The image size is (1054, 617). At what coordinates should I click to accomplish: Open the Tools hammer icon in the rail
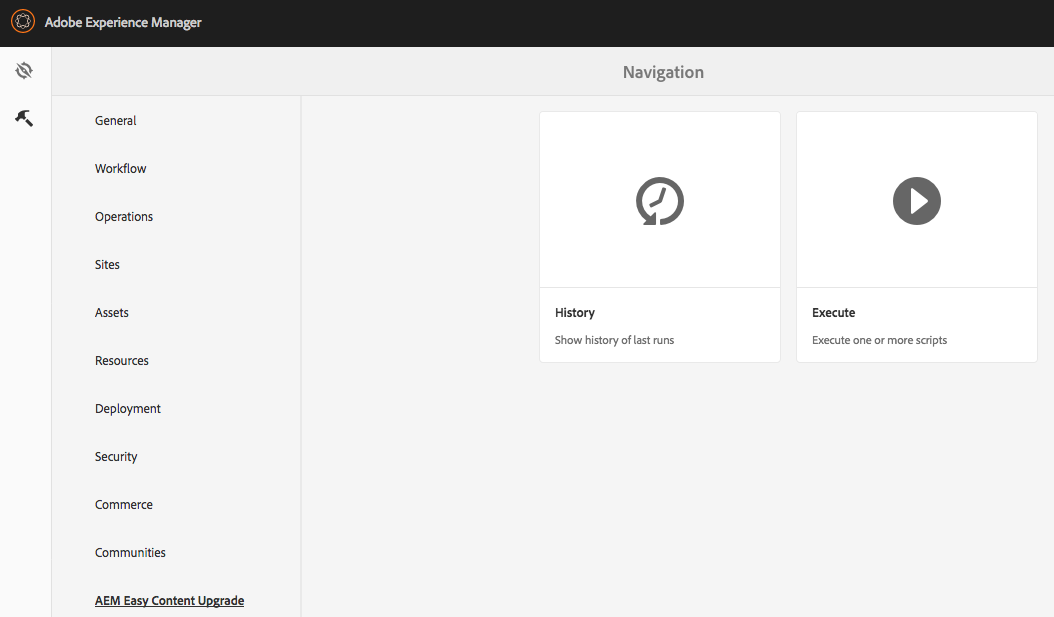tap(24, 118)
